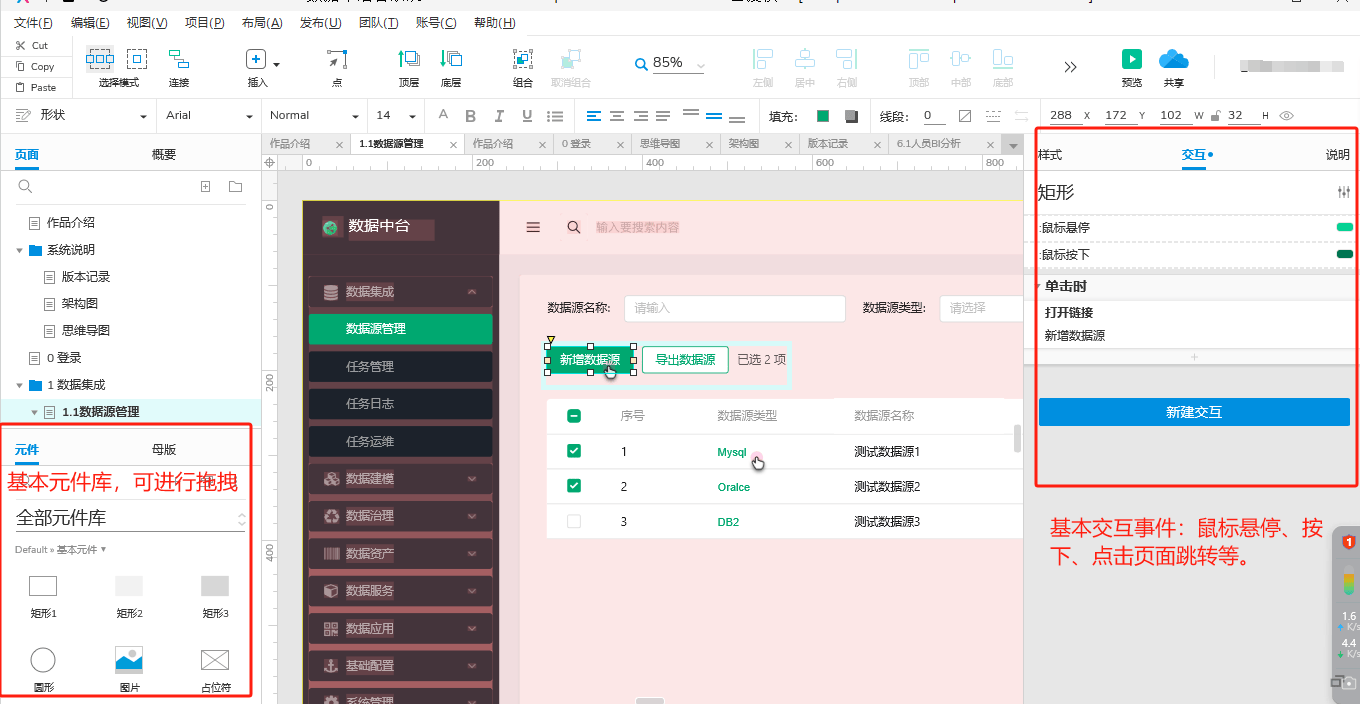The image size is (1360, 704).
Task: Click the green fill color swatch
Action: [823, 116]
